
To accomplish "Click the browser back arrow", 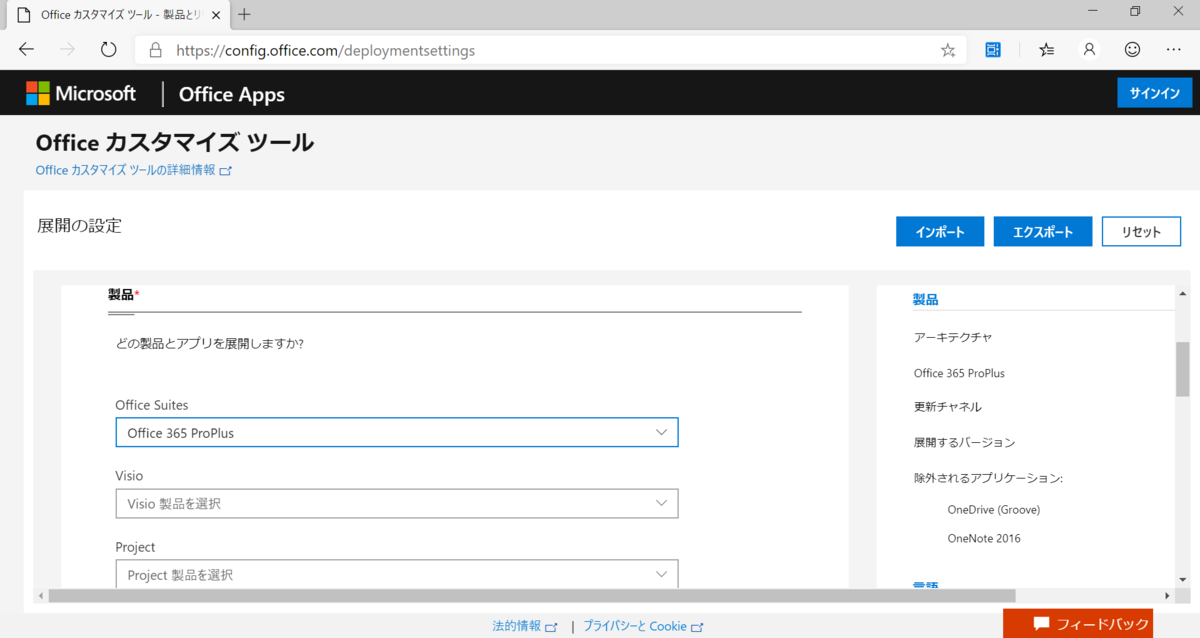I will point(26,49).
